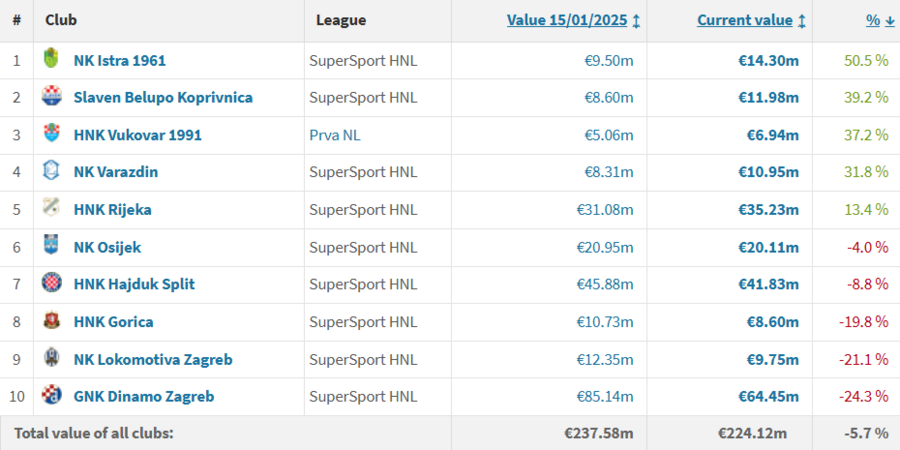Click the GNK Dinamo Zagreb crest
Viewport: 900px width, 450px height.
tap(51, 396)
